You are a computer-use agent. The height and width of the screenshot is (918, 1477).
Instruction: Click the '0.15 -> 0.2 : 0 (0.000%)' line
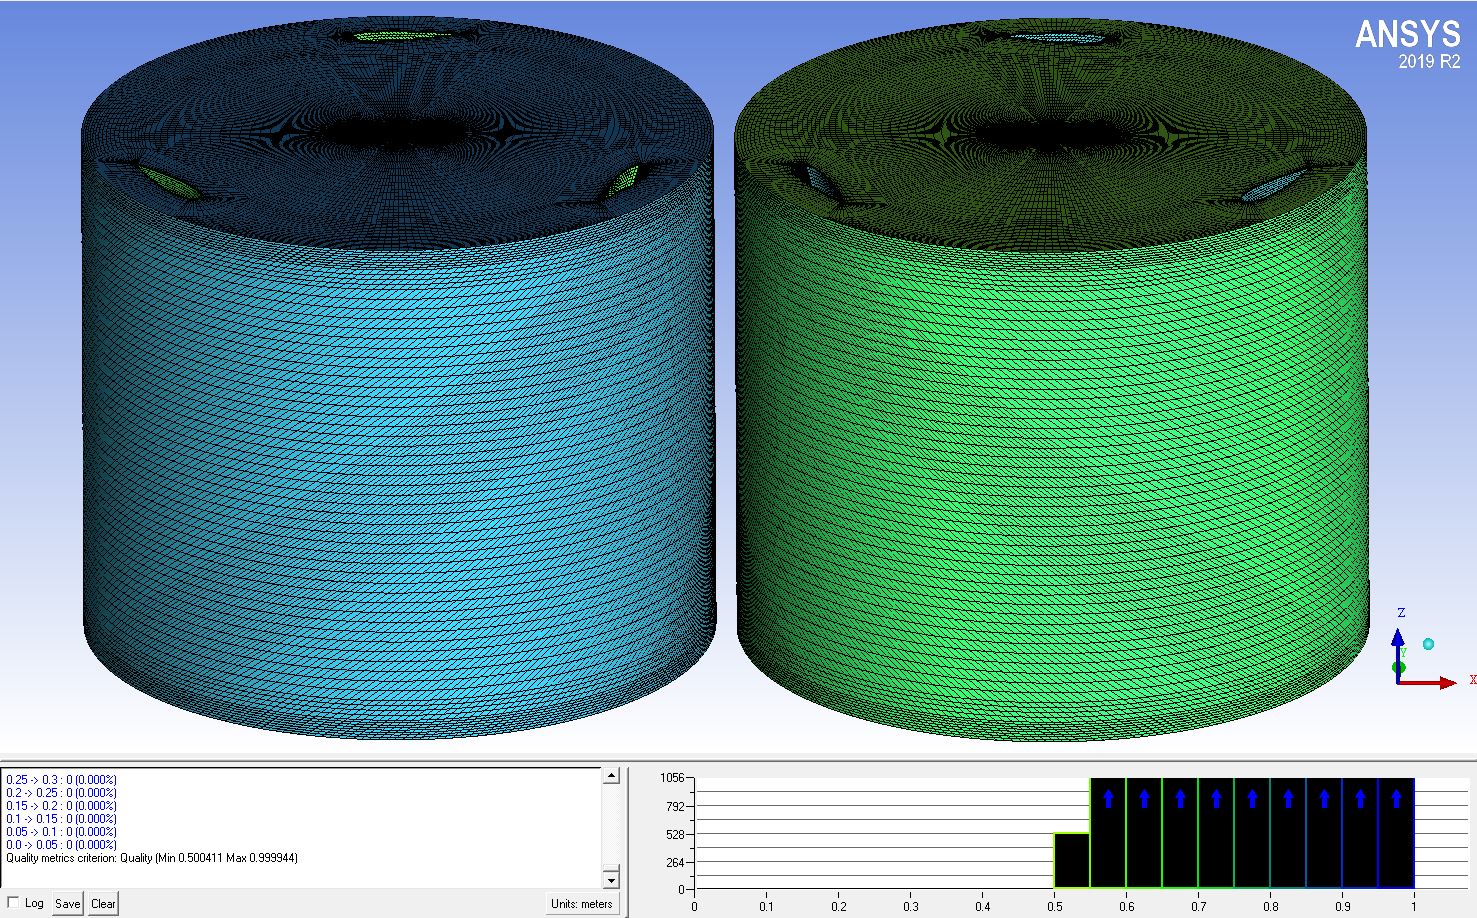61,805
